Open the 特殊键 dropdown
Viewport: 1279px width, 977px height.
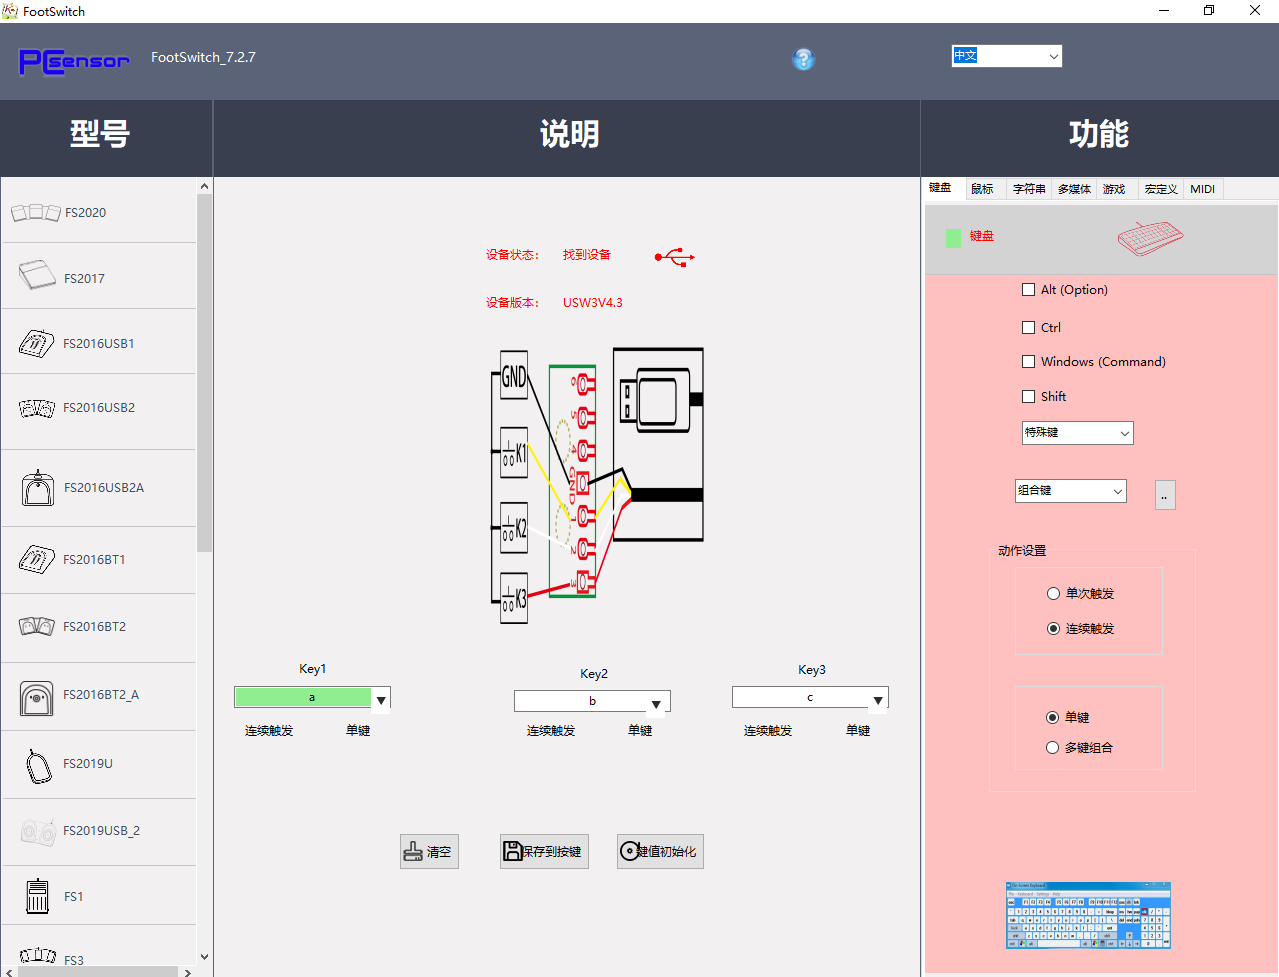(1077, 432)
